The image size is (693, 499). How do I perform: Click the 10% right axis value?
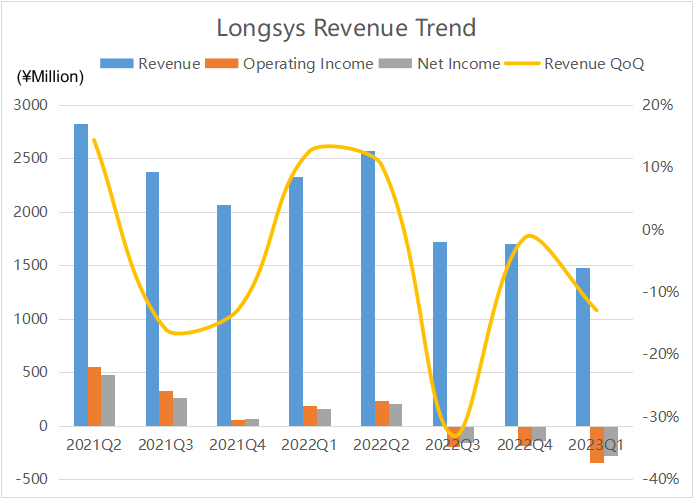[658, 167]
